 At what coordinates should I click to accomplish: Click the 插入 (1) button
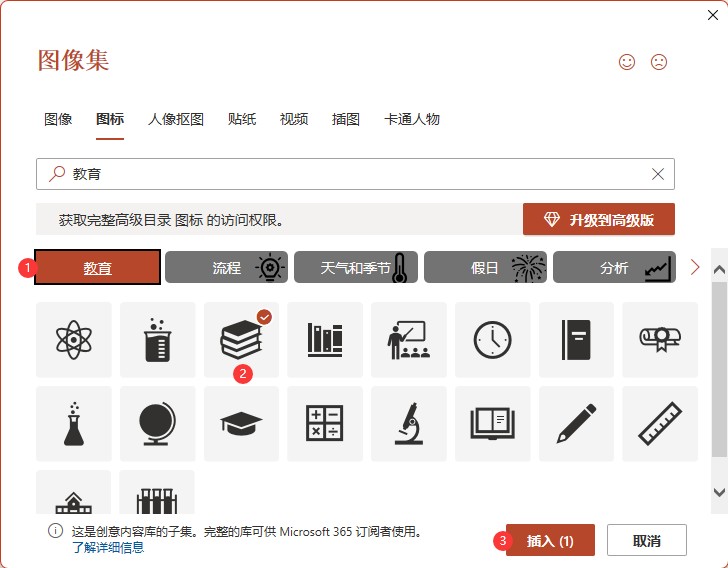pos(550,541)
